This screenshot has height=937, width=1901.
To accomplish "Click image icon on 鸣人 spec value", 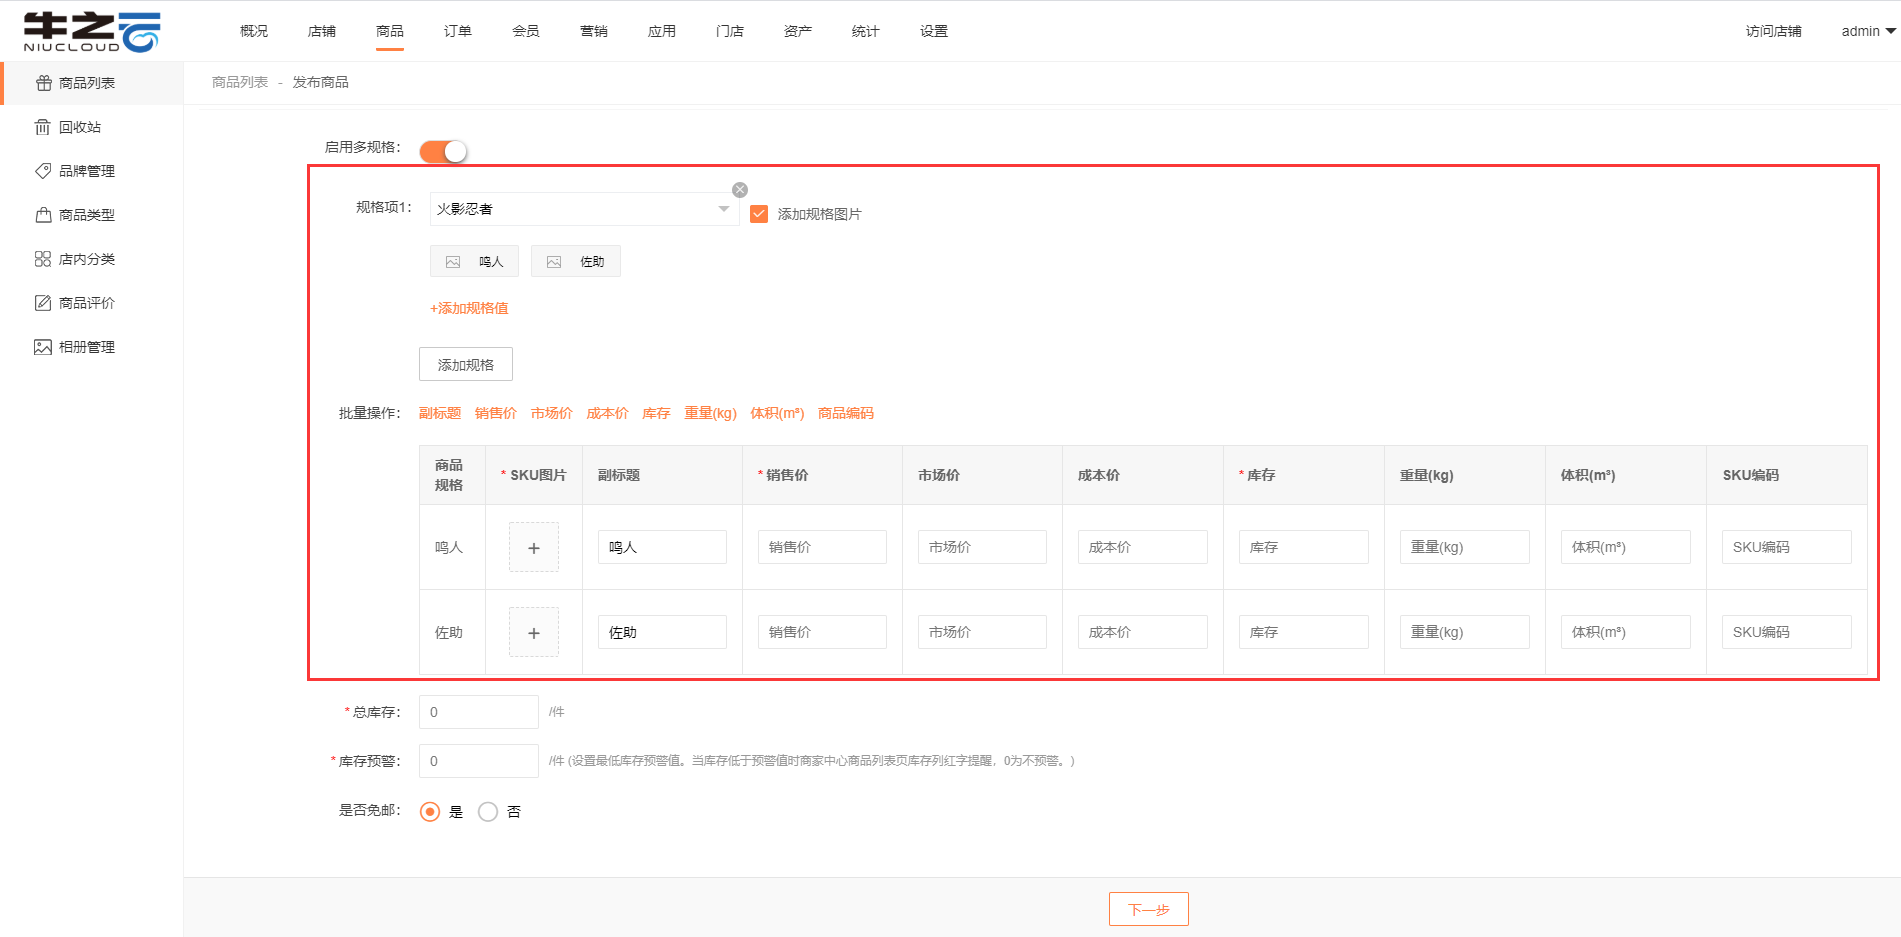I will (x=453, y=262).
